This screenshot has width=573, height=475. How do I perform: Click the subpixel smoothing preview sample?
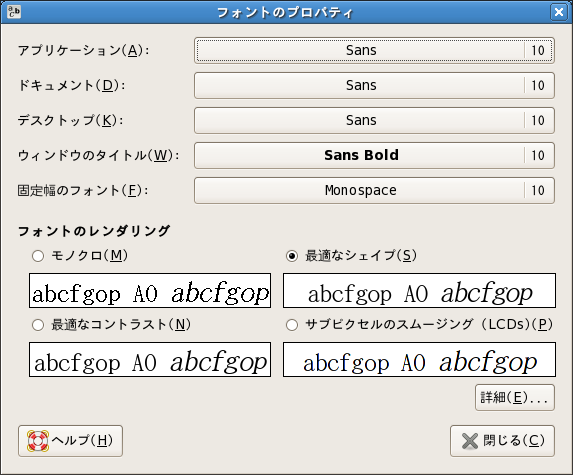point(420,360)
